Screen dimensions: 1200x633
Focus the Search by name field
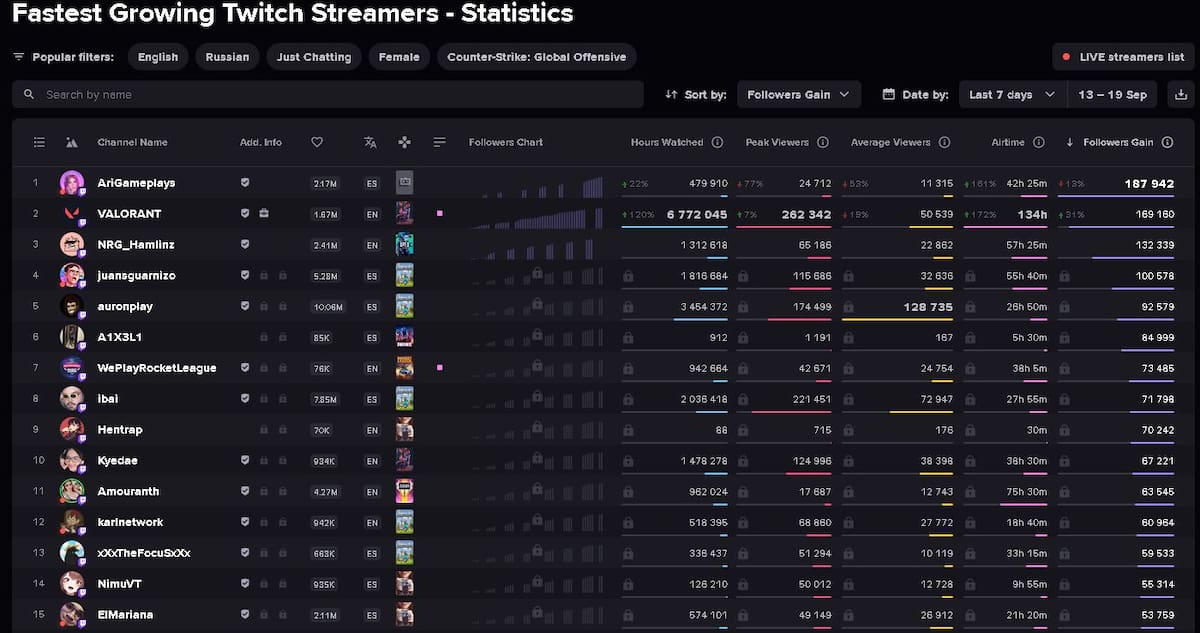pyautogui.click(x=328, y=95)
